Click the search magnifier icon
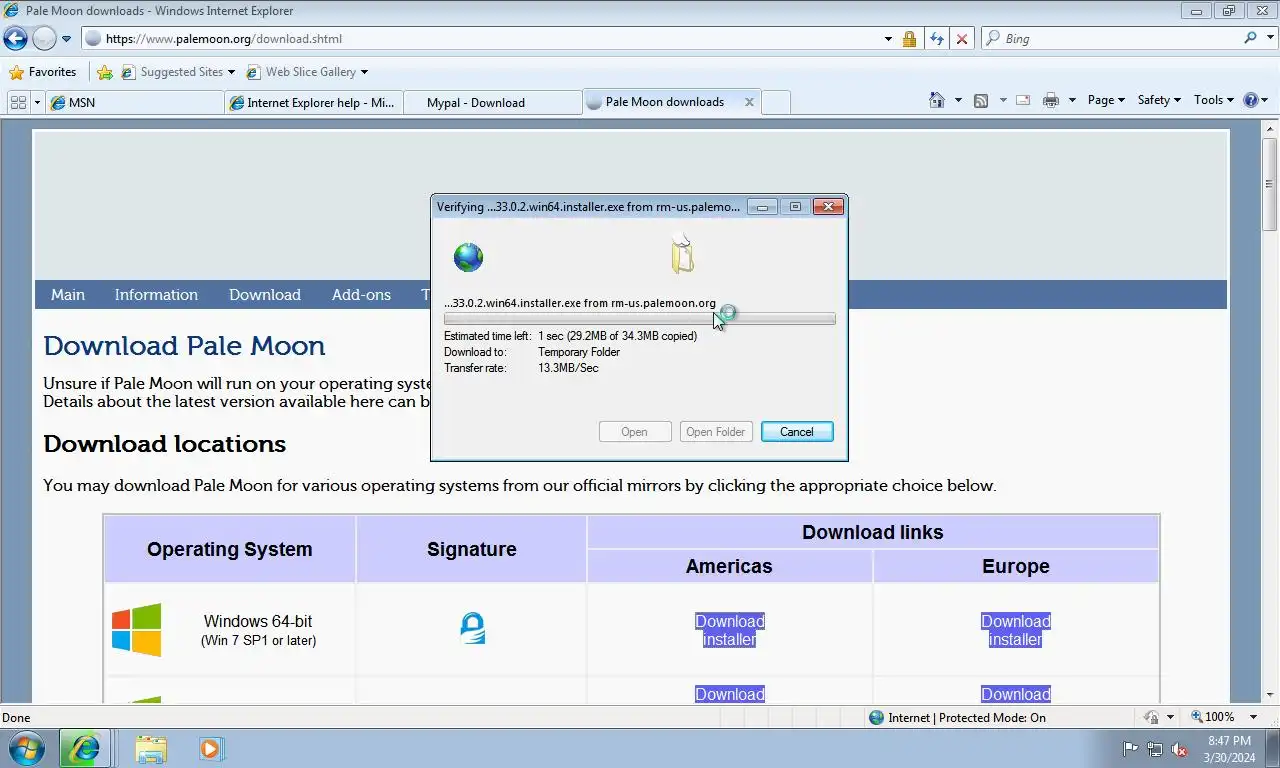This screenshot has height=768, width=1280. pyautogui.click(x=1250, y=38)
